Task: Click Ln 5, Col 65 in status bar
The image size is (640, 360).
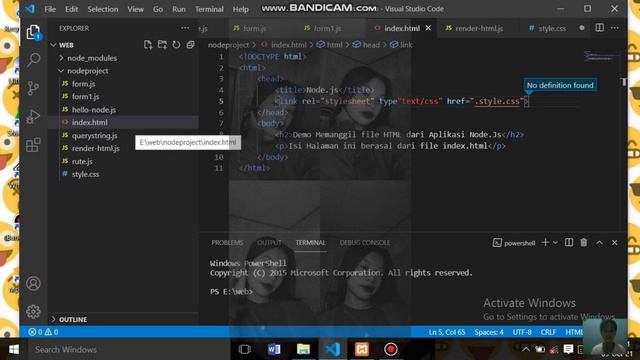Action: pos(447,332)
